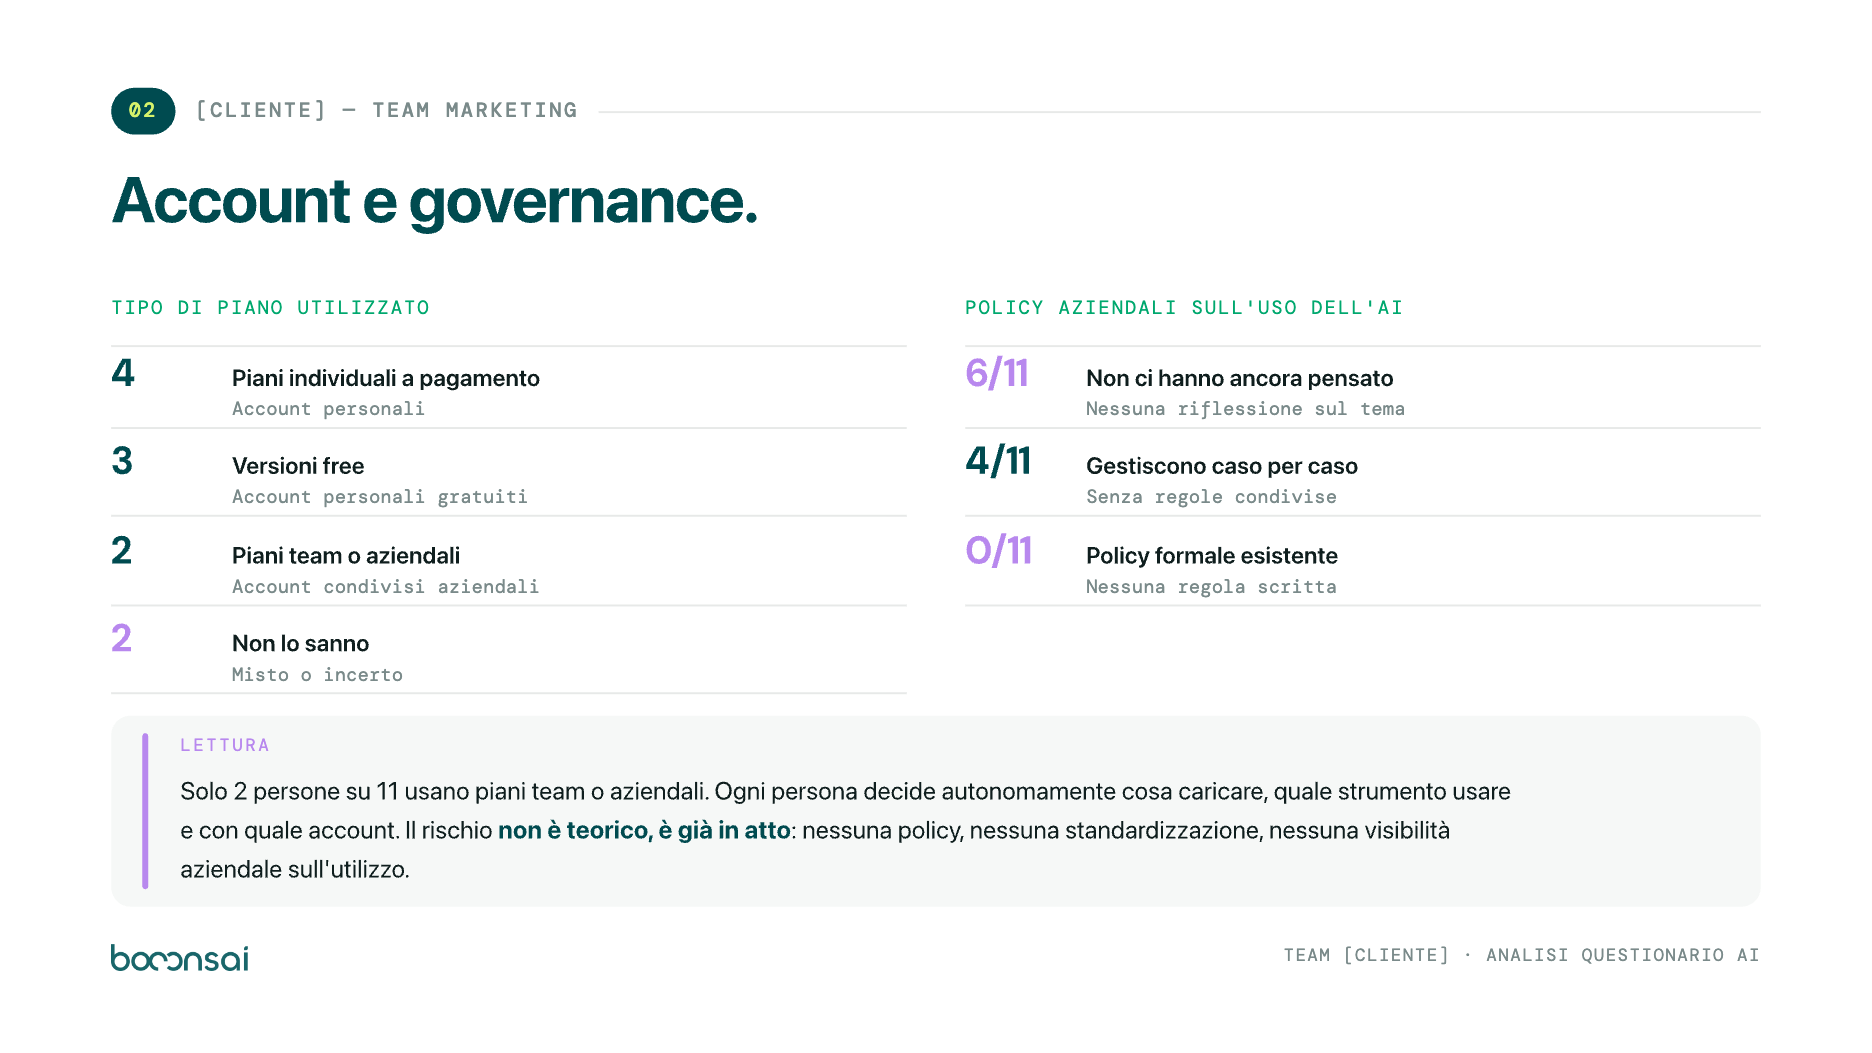
Task: Click footer text 'TEAM [CLIENTE] · ANALISI QUESTIONARIO AI'
Action: (1521, 955)
